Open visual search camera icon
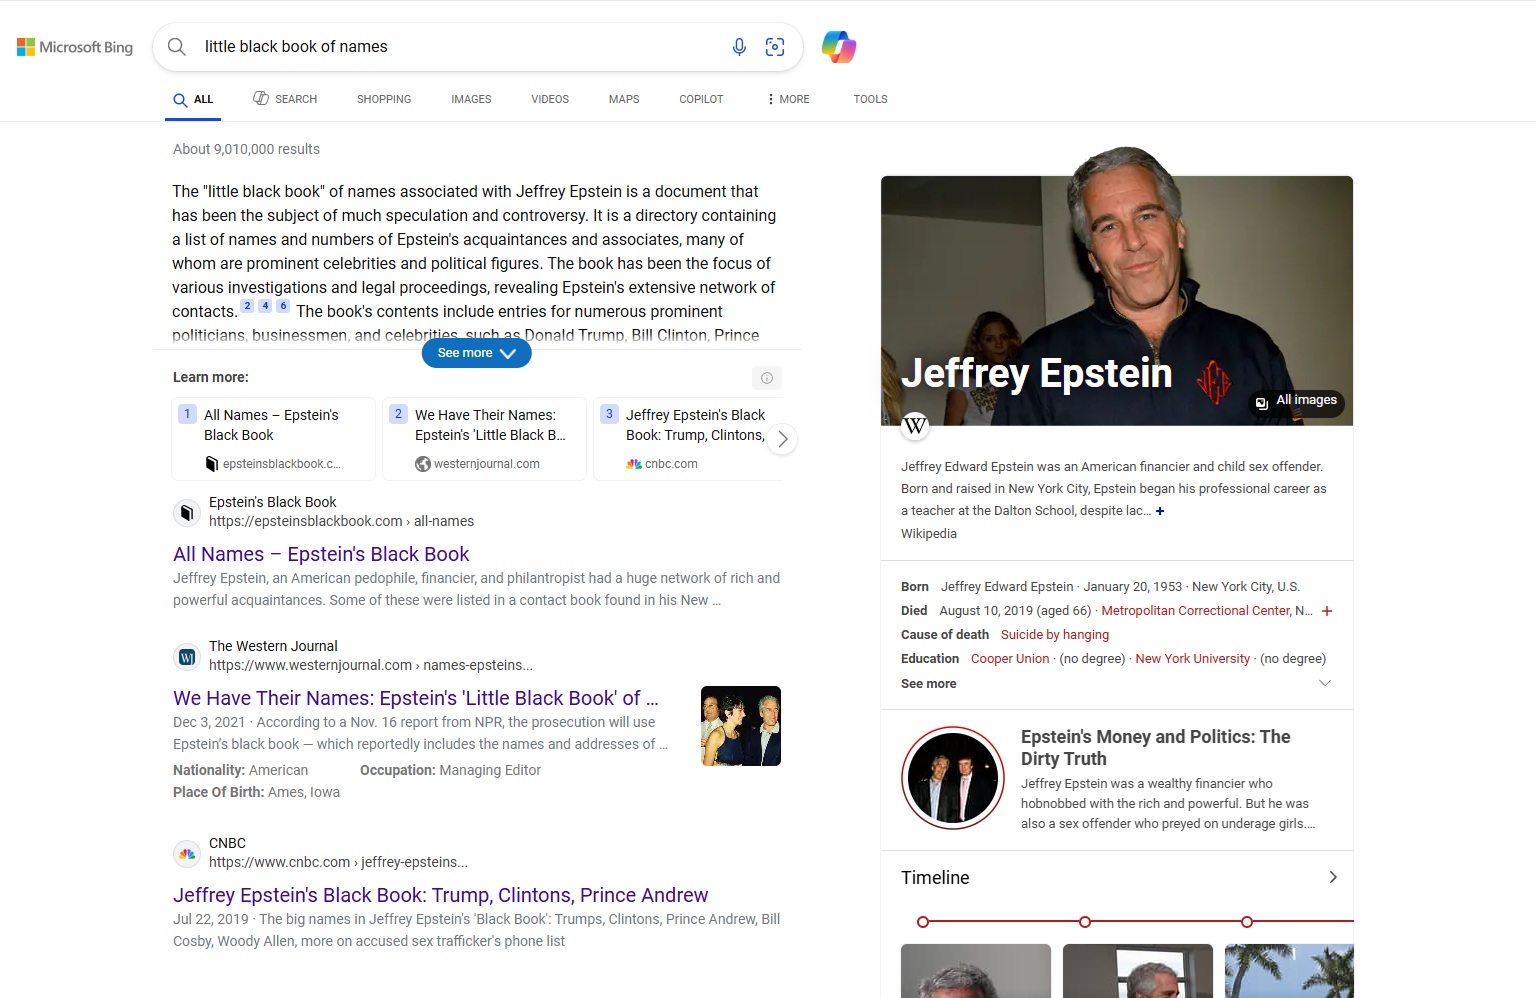The height and width of the screenshot is (998, 1536). pos(775,47)
